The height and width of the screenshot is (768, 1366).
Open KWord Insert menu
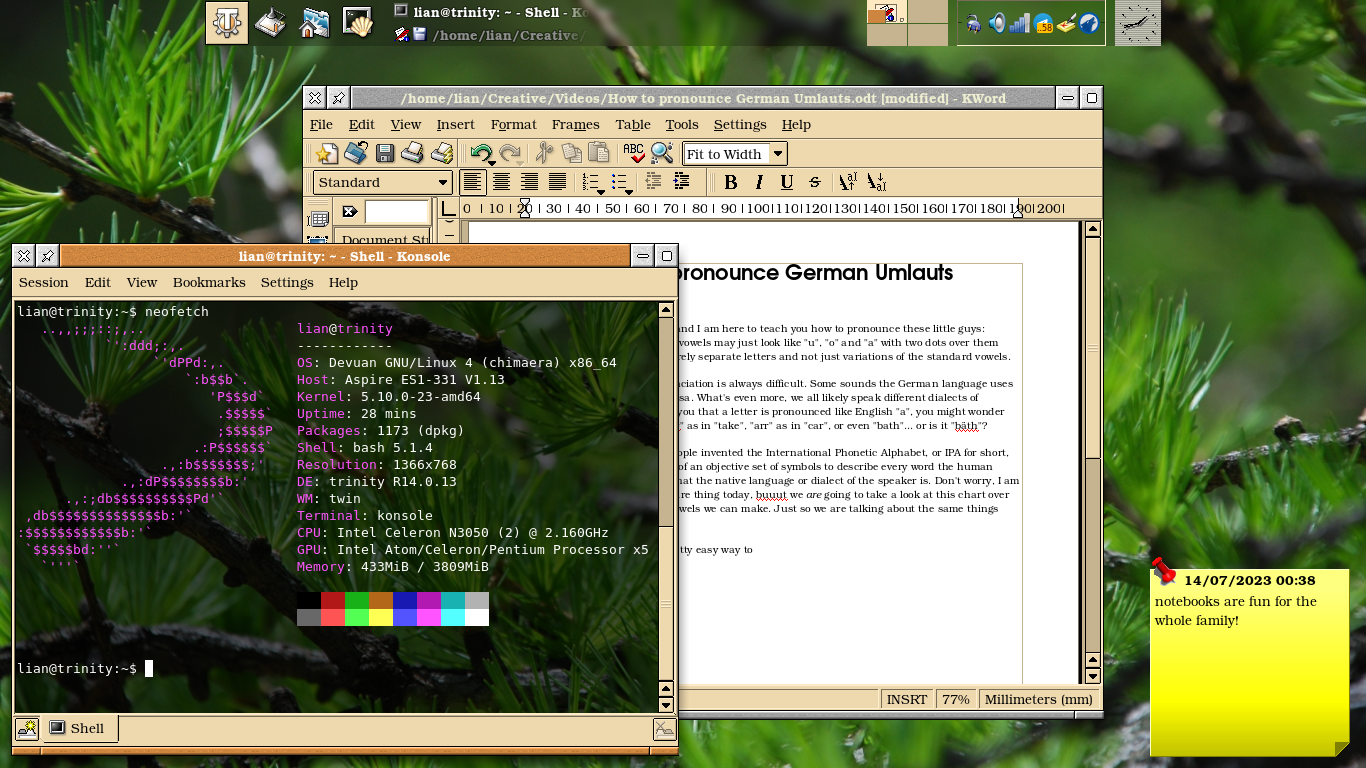(456, 125)
